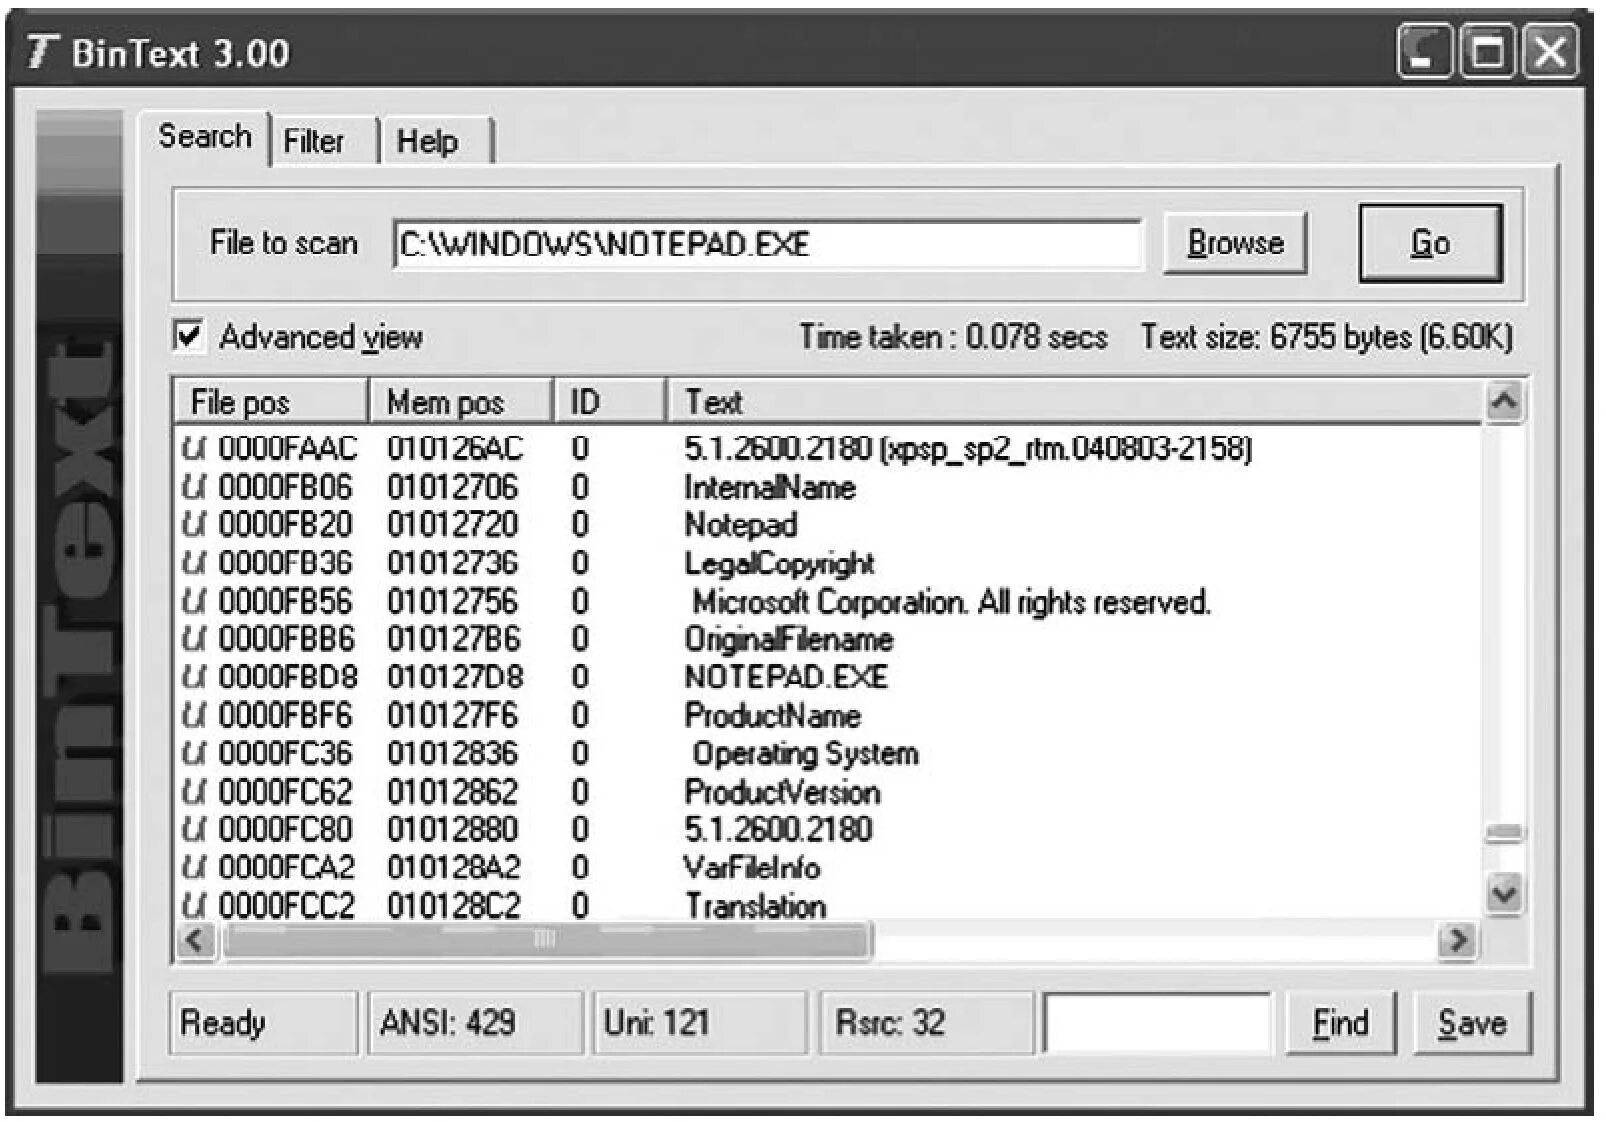The width and height of the screenshot is (1606, 1122).
Task: Close the BinText window
Action: [1550, 51]
